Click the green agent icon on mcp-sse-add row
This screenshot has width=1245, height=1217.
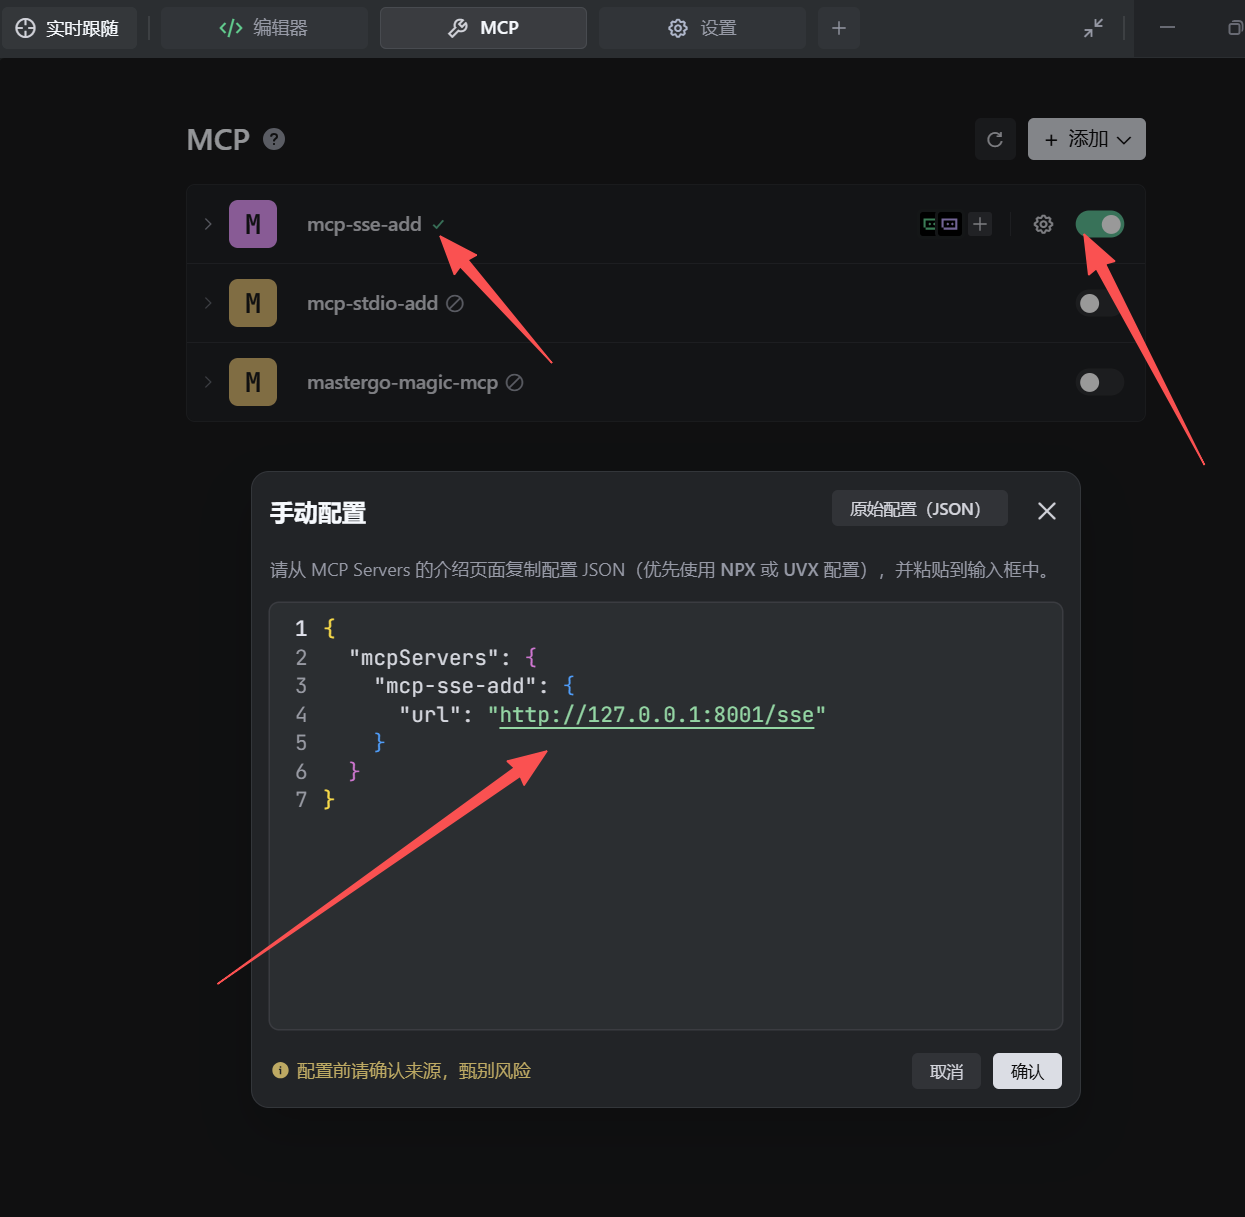930,224
